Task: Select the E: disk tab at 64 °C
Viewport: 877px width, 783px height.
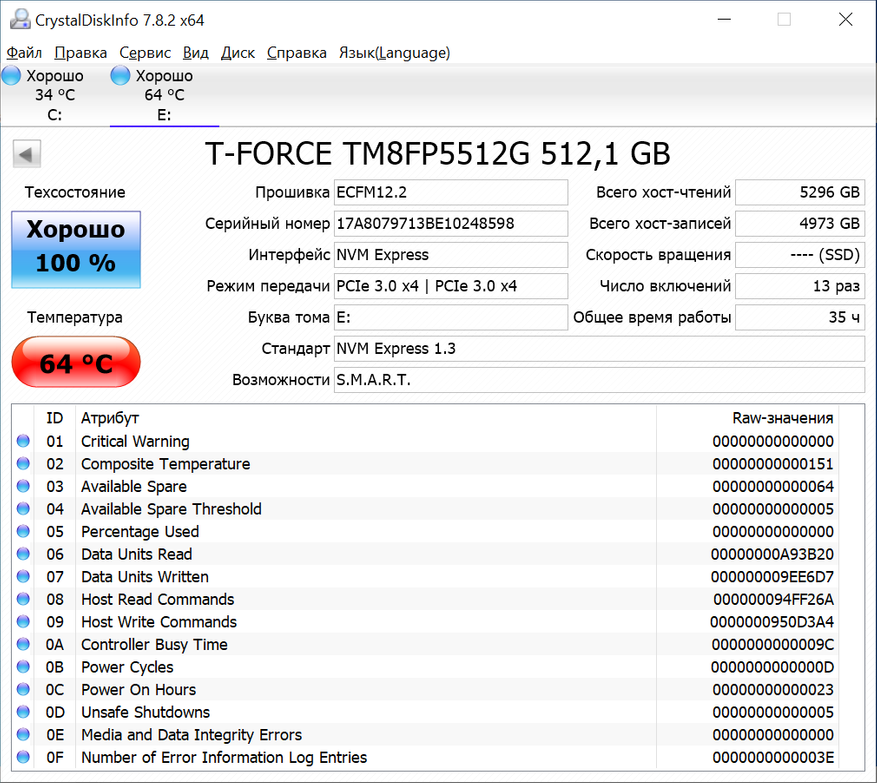Action: tap(164, 95)
